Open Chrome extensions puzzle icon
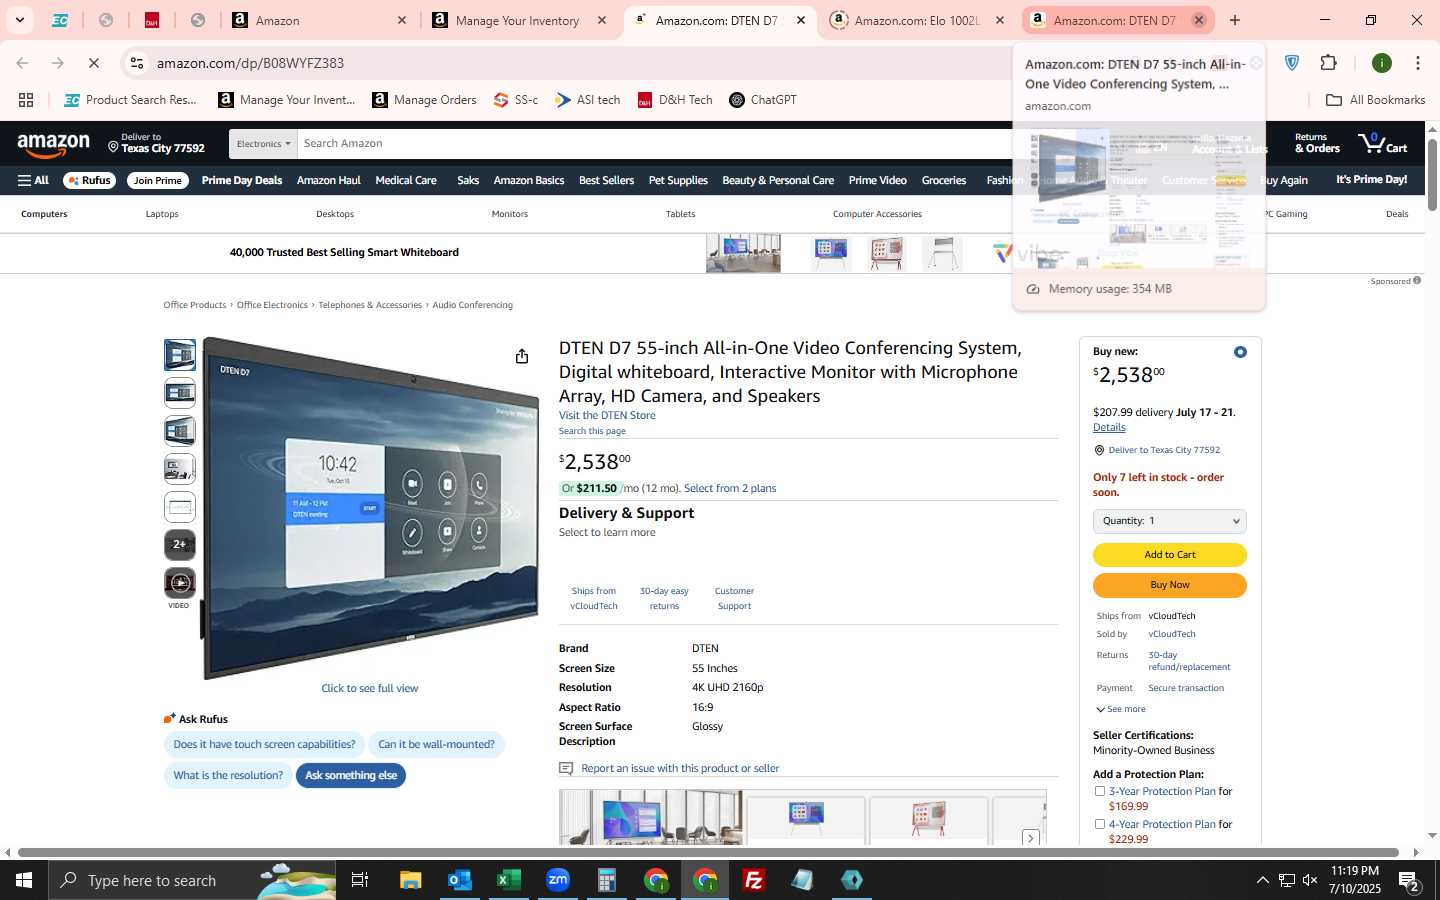 [x=1329, y=63]
